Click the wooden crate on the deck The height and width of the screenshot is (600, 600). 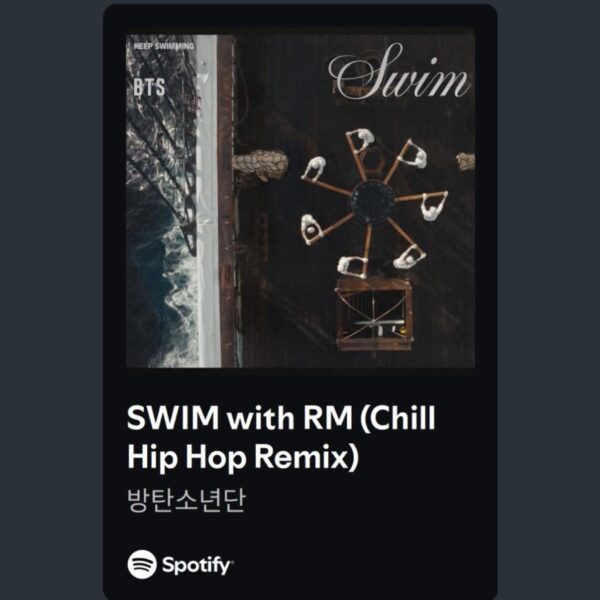pos(374,315)
